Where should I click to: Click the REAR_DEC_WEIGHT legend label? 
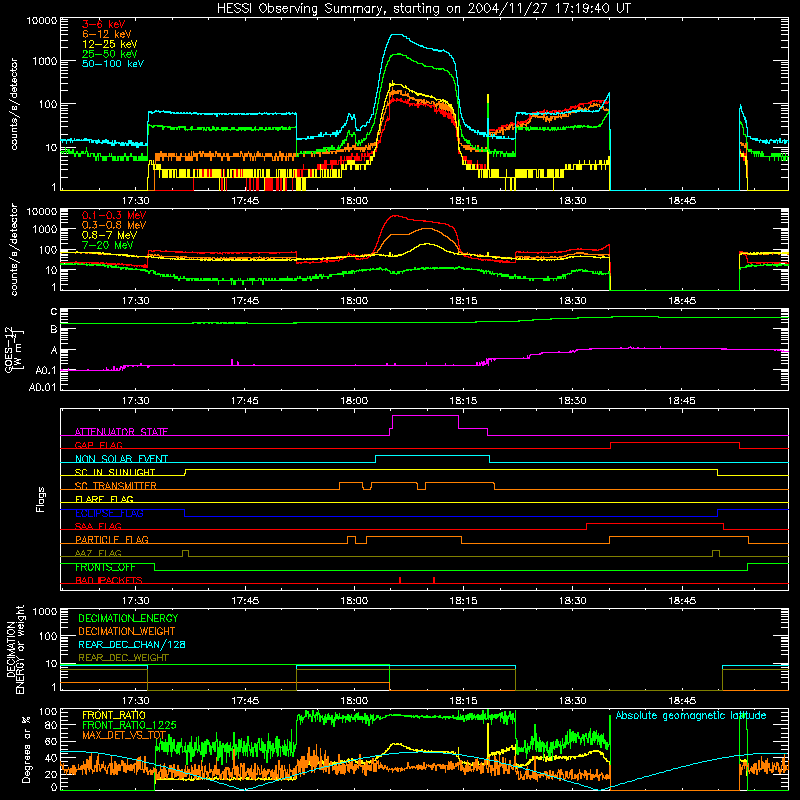coord(123,658)
